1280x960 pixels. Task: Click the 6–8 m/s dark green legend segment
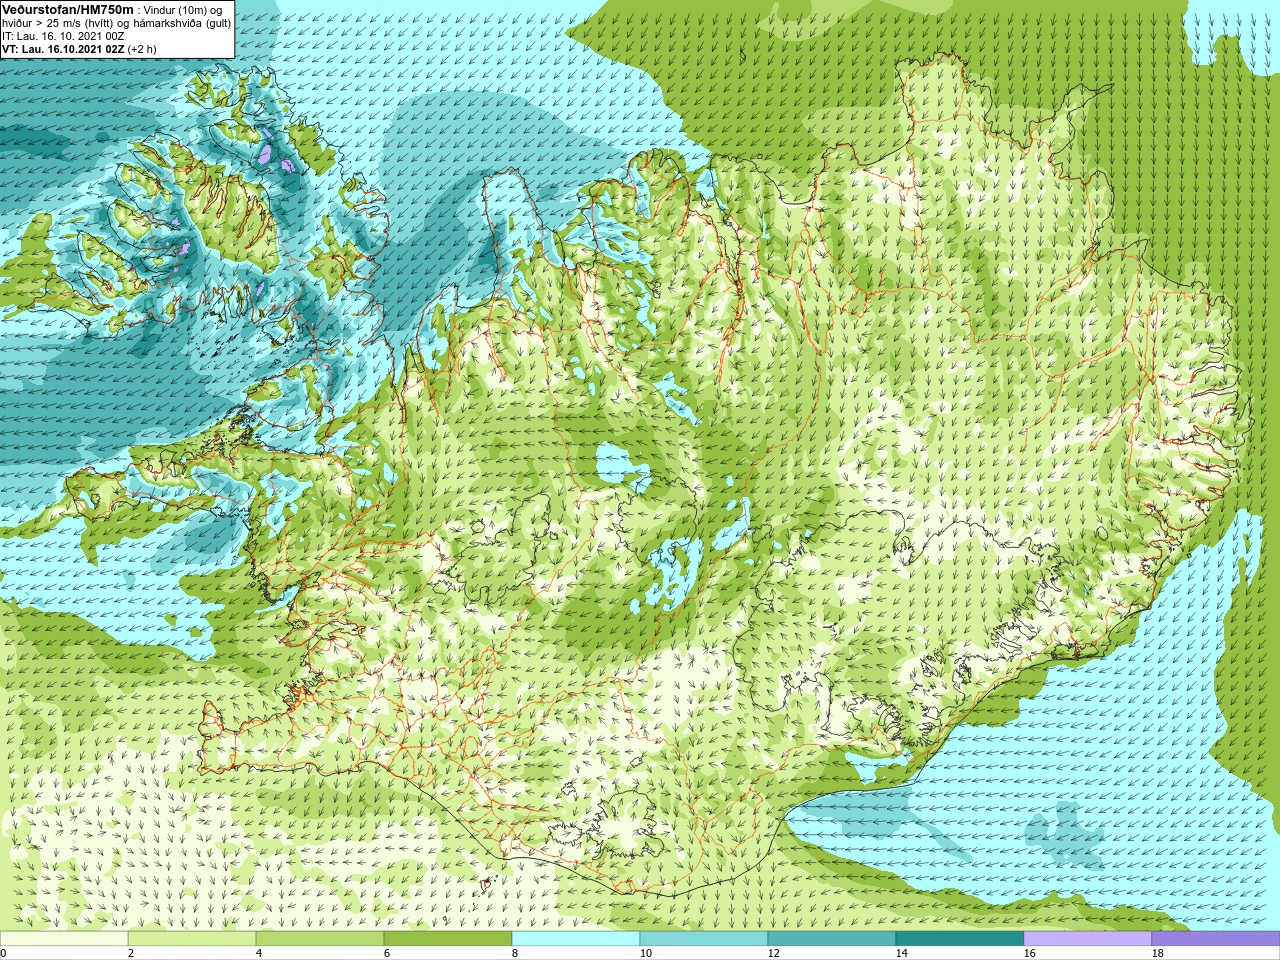click(x=448, y=939)
